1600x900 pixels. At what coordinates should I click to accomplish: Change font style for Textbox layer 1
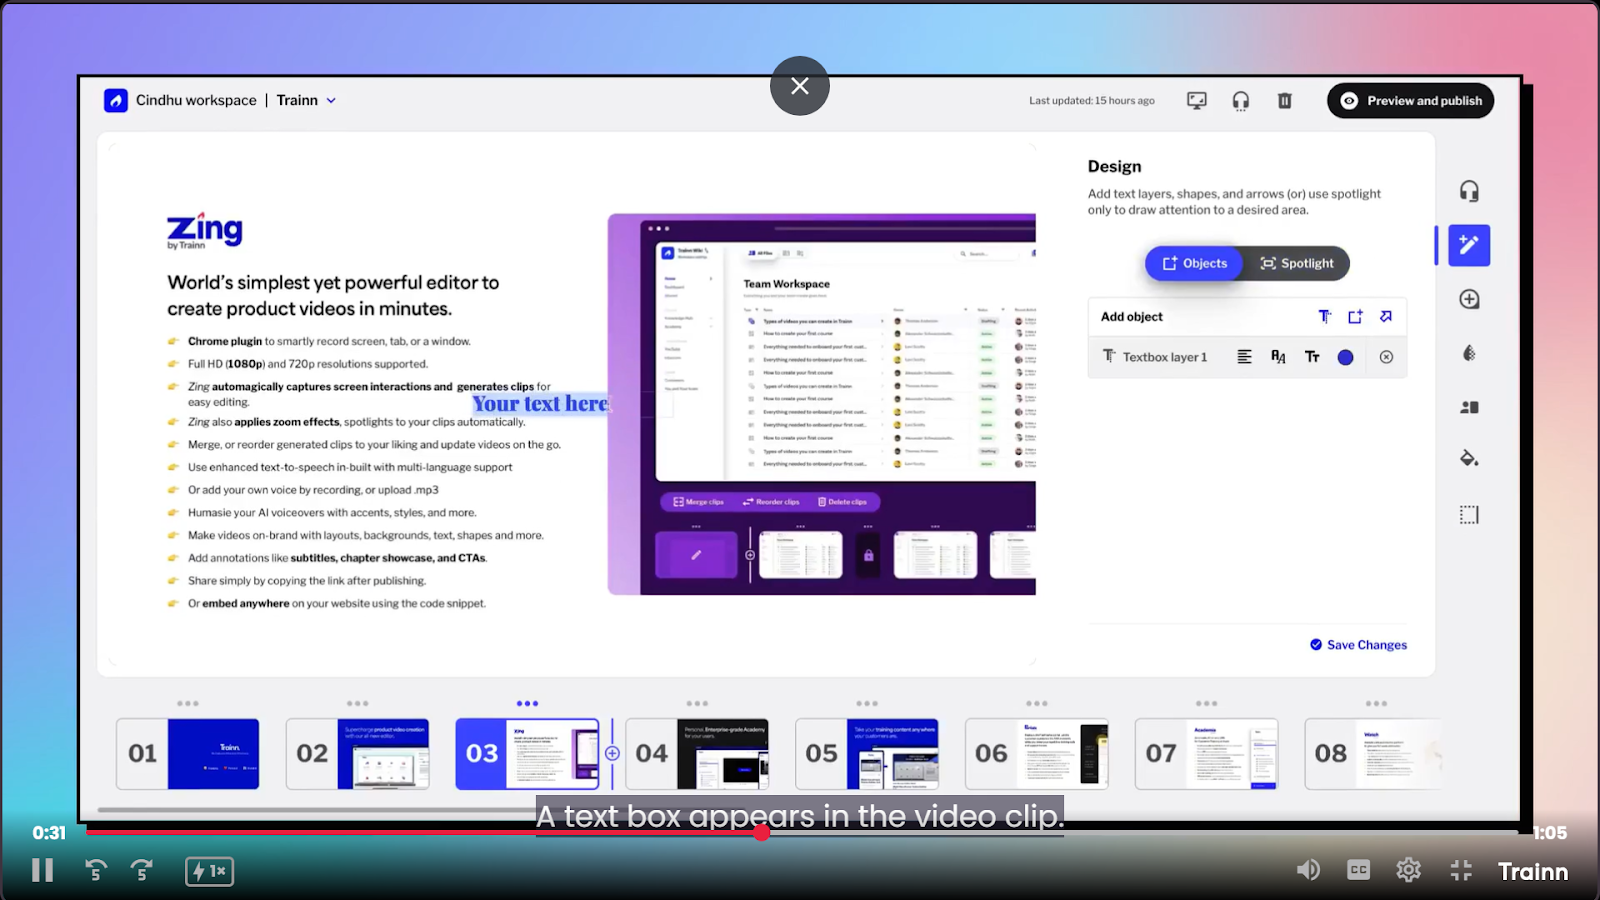pyautogui.click(x=1278, y=357)
